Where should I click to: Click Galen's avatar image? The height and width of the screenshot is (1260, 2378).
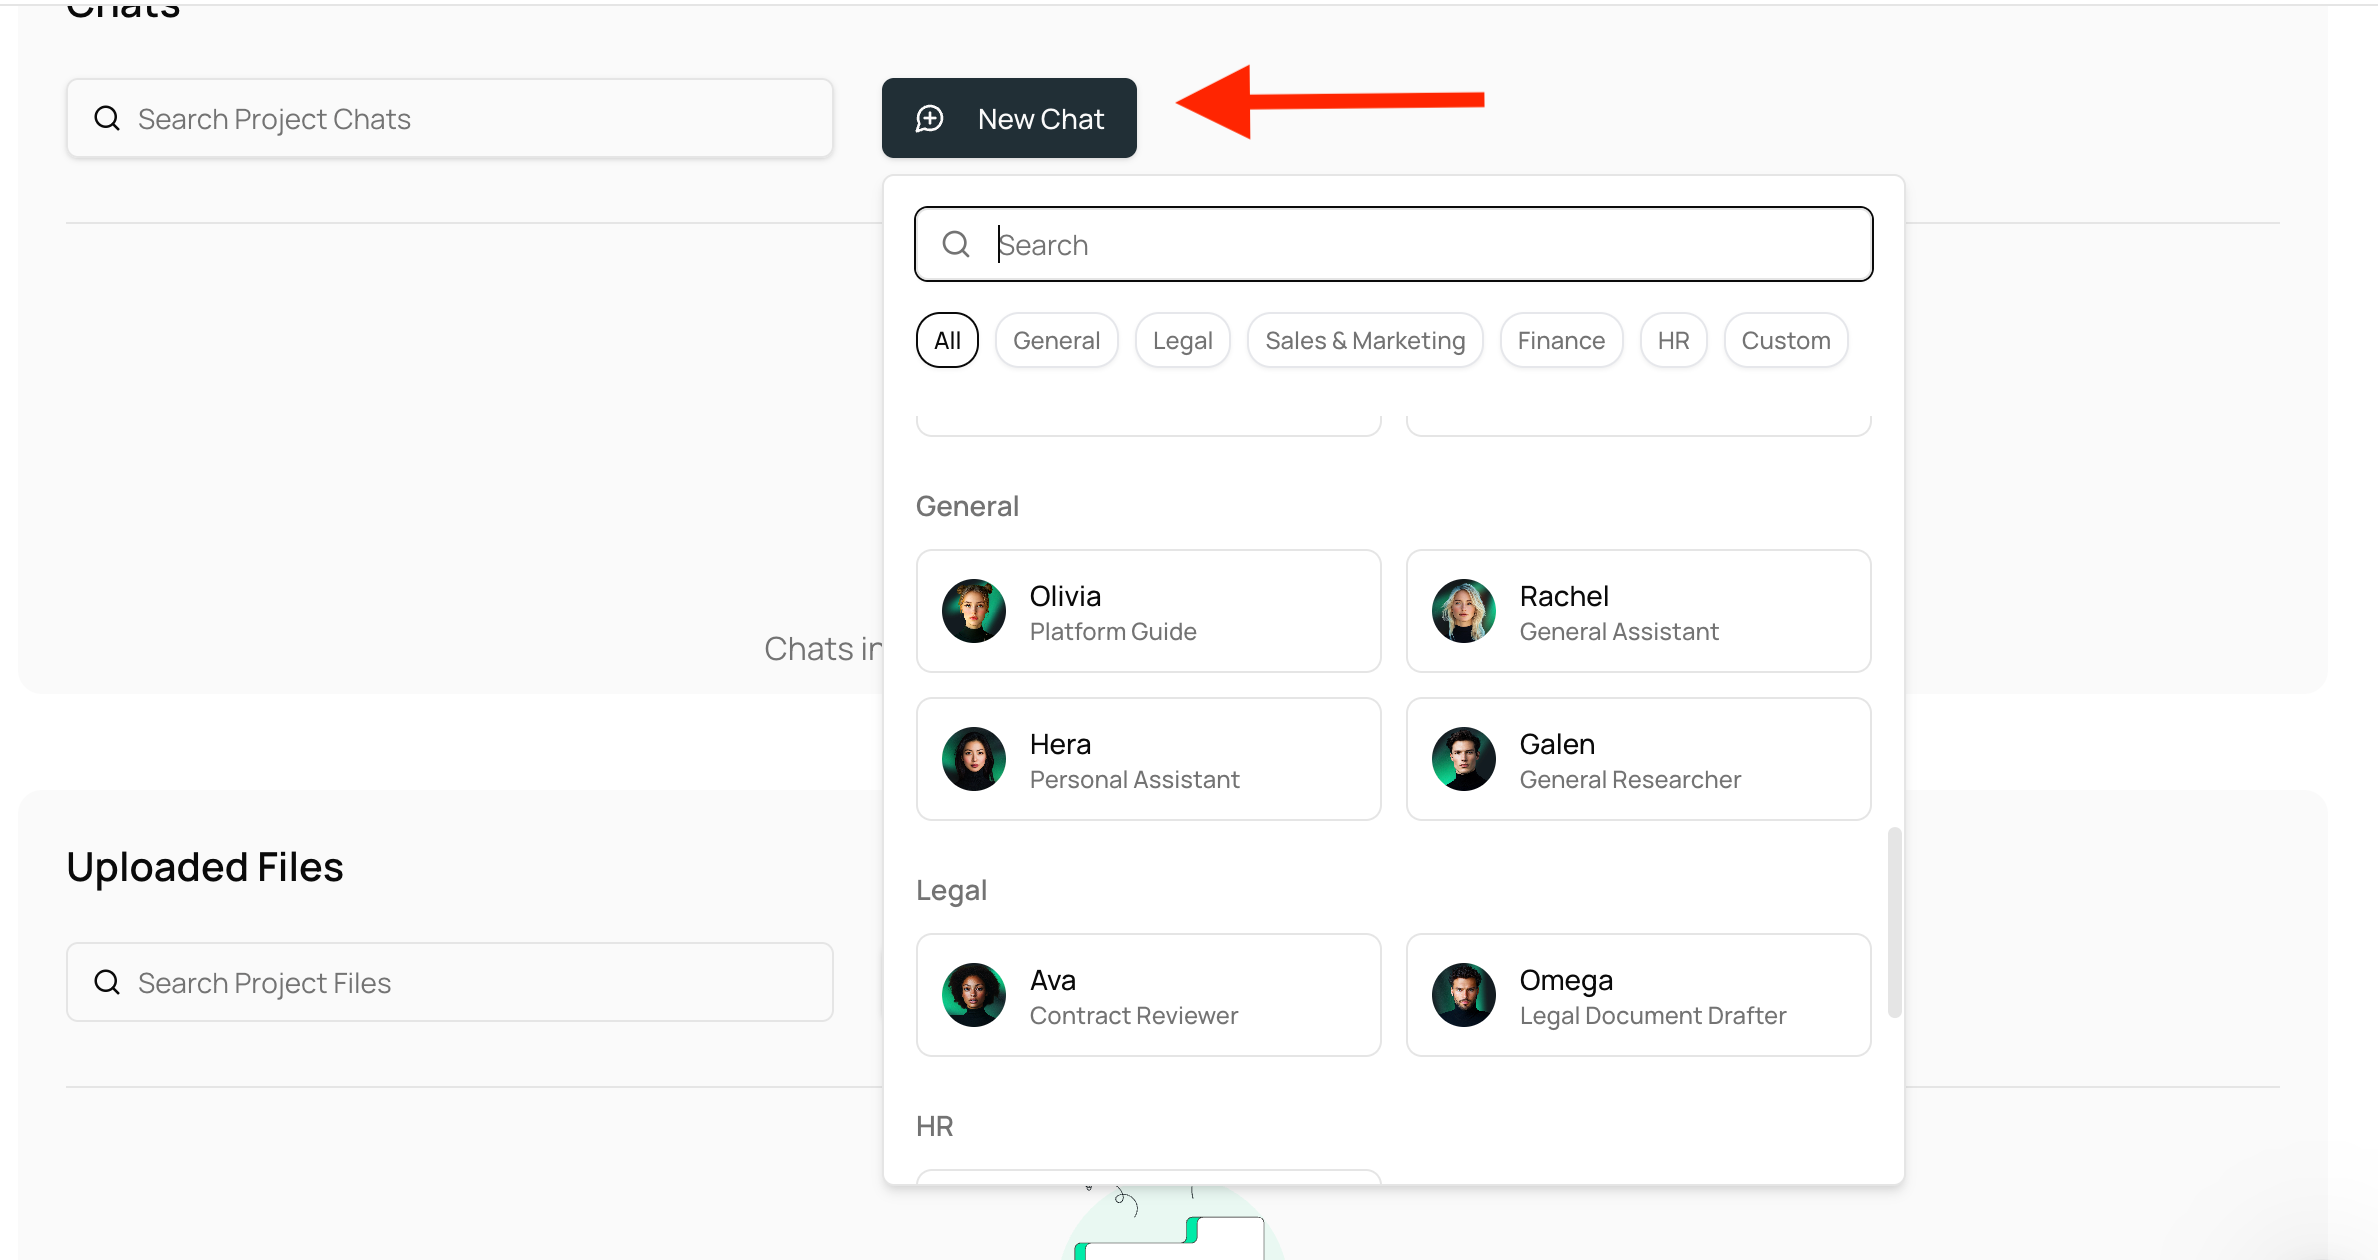pyautogui.click(x=1463, y=759)
